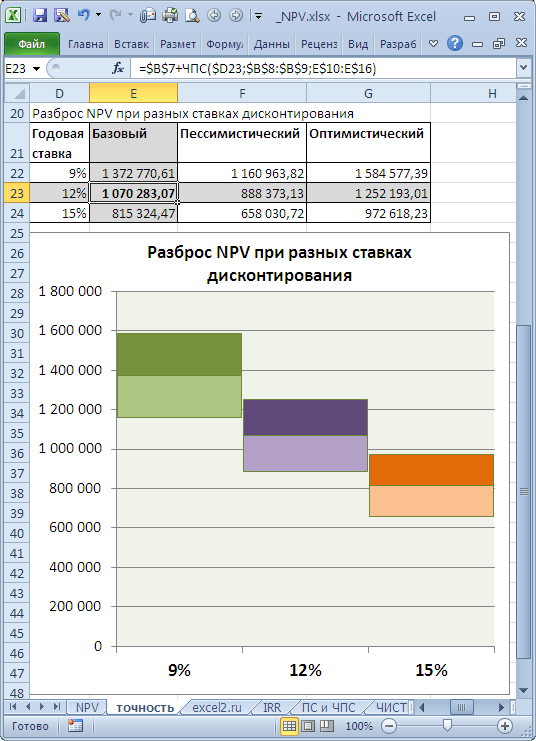Open the Файл tab
Image resolution: width=536 pixels, height=741 pixels.
pos(32,44)
